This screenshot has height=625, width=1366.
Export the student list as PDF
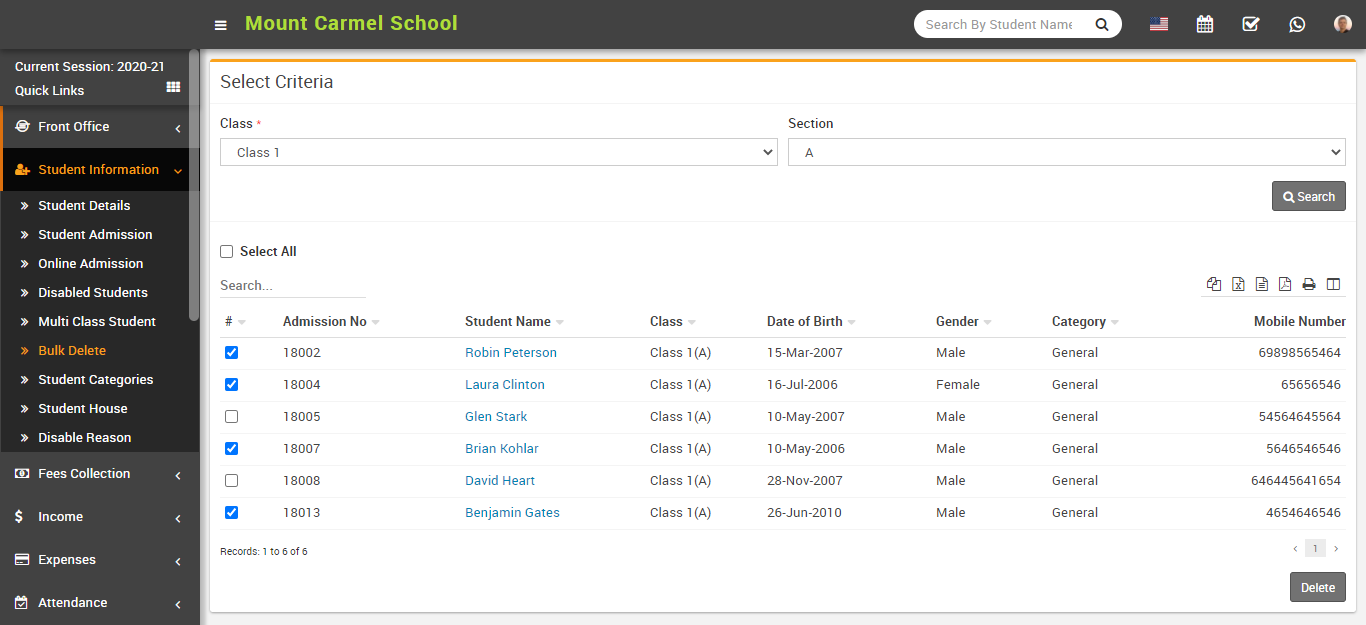[x=1285, y=284]
